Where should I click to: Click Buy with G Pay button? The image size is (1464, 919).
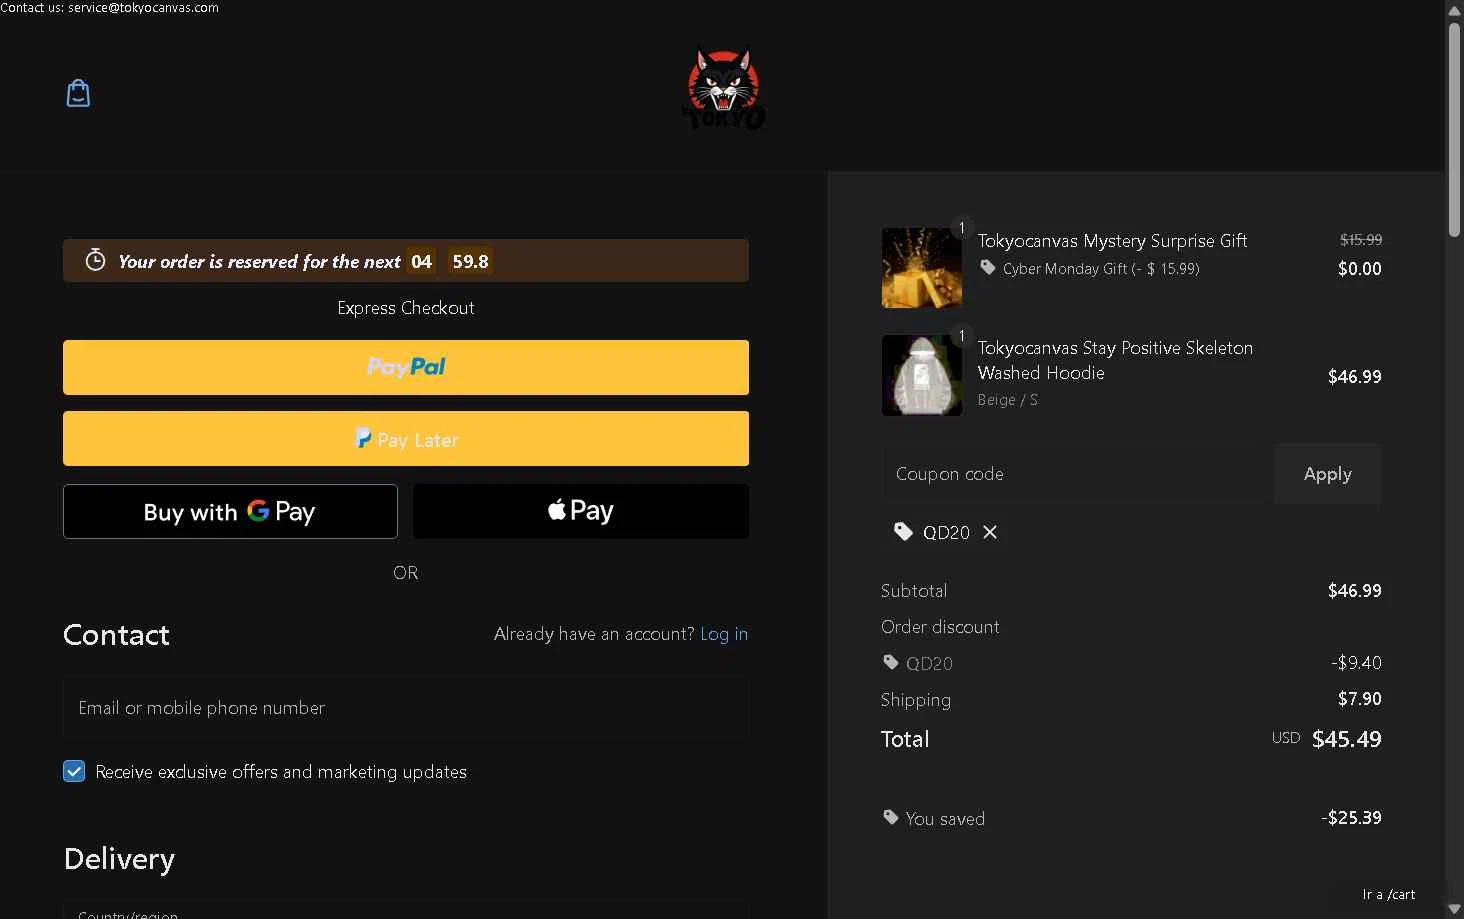coord(230,511)
